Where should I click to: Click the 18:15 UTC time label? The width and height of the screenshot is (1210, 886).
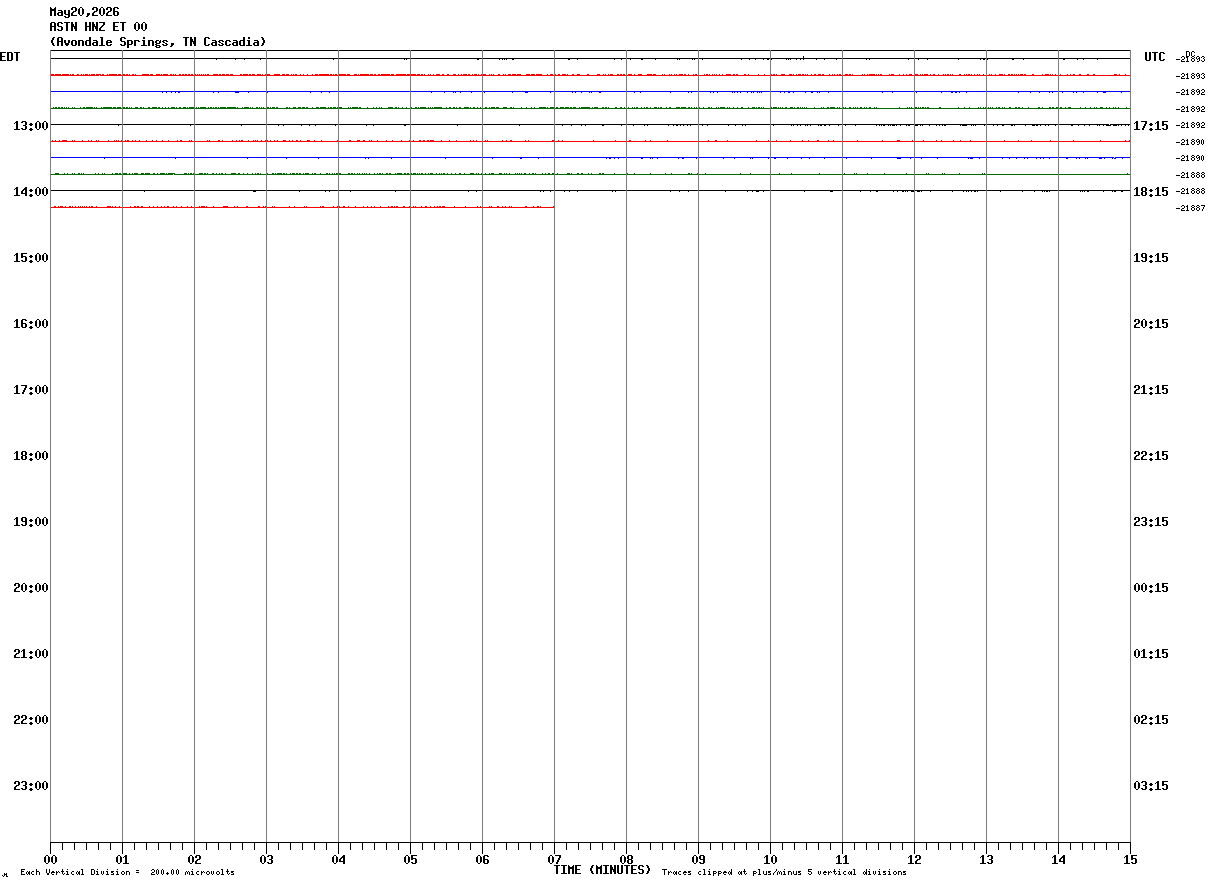pyautogui.click(x=1151, y=191)
